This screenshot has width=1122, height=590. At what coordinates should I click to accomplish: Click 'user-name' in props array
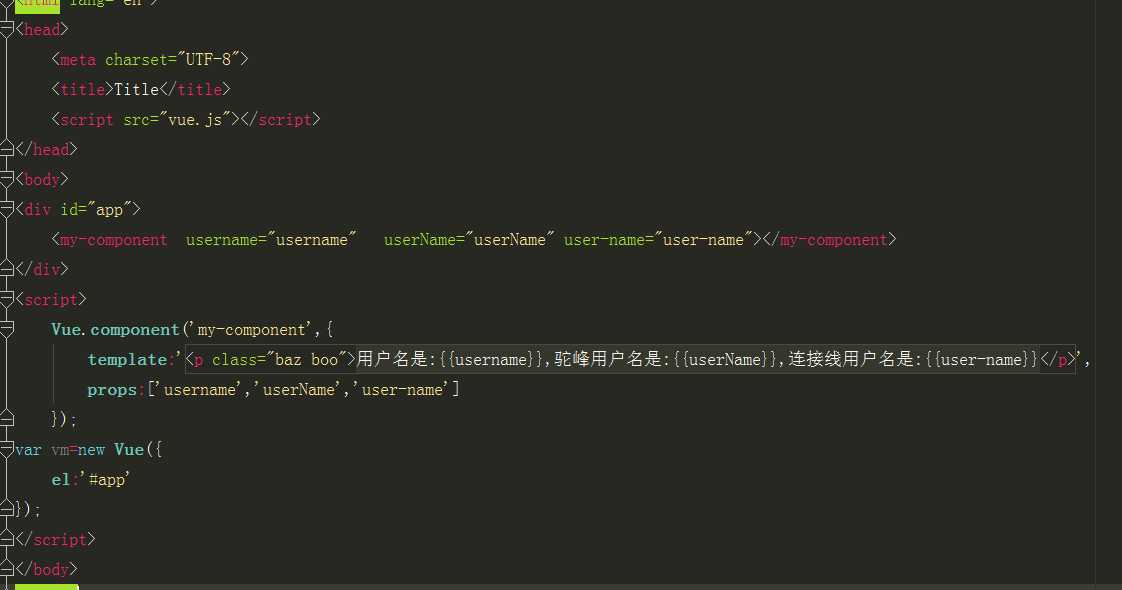[x=401, y=390]
